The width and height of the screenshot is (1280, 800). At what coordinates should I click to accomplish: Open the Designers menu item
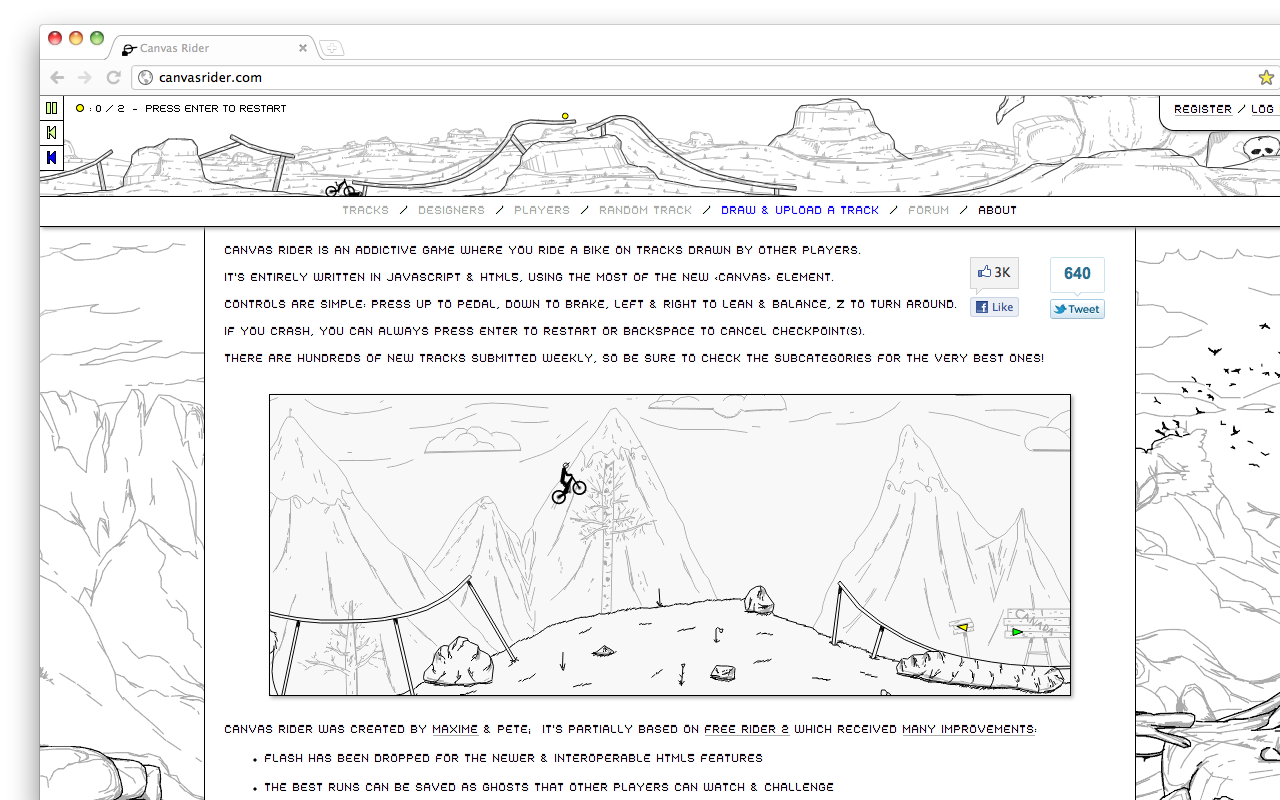pyautogui.click(x=451, y=210)
